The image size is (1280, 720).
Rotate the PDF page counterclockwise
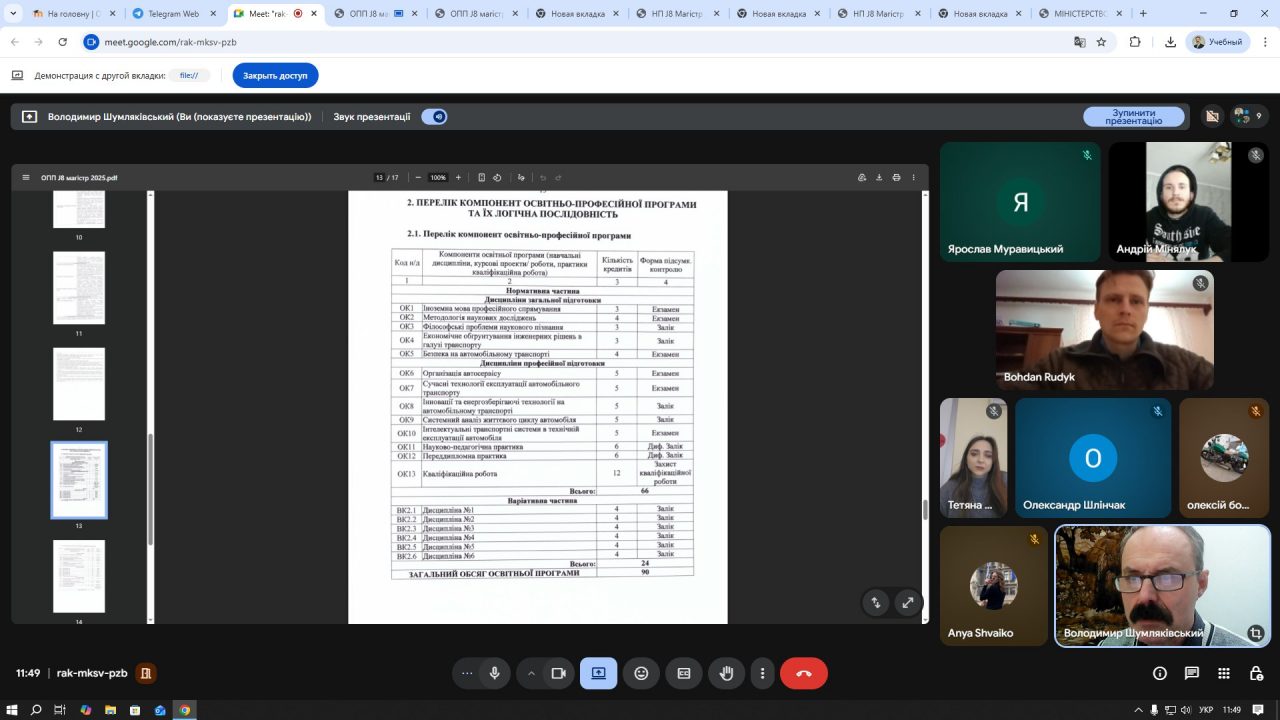[x=497, y=178]
